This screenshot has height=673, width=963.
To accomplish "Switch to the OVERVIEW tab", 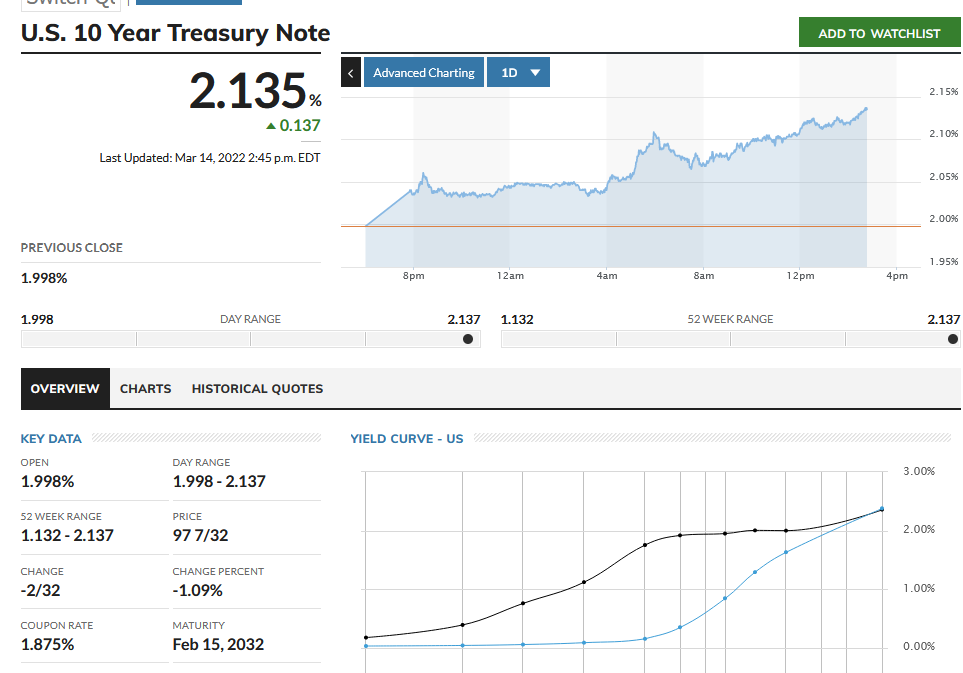I will tap(65, 389).
